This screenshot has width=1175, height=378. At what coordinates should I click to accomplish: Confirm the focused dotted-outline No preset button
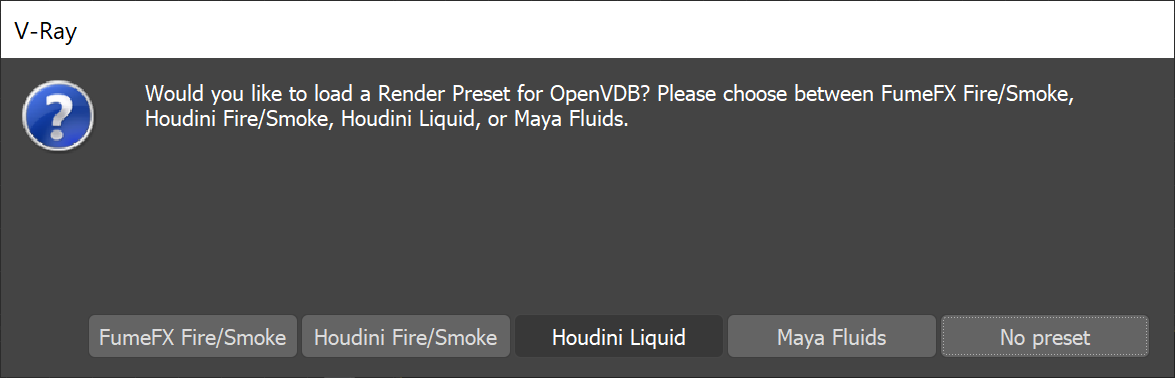[x=1045, y=336]
